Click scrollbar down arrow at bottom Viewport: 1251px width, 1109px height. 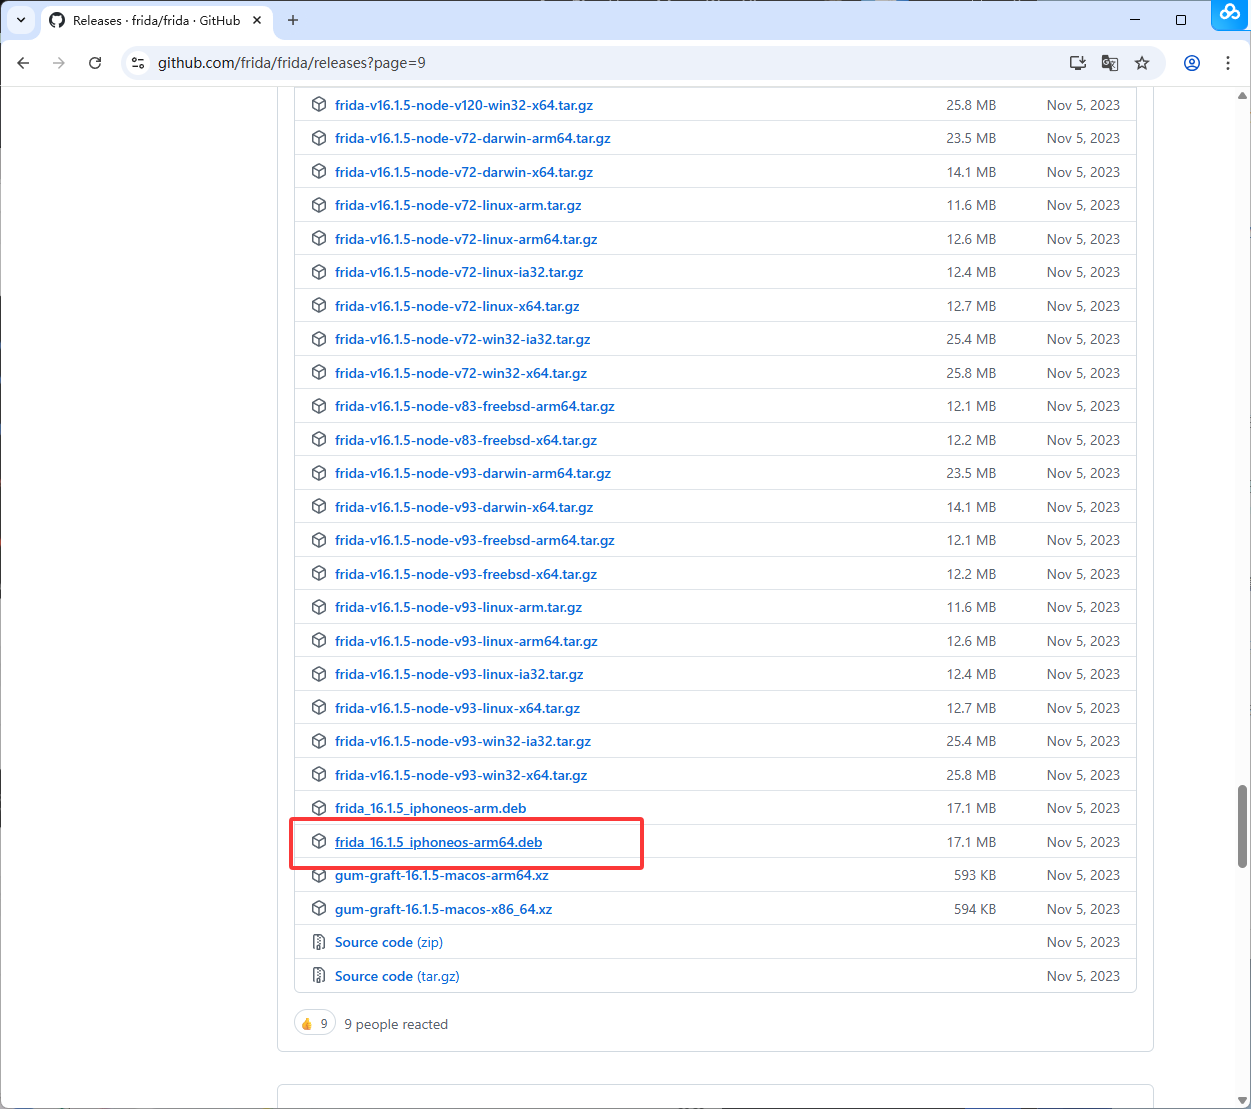pyautogui.click(x=1242, y=1100)
